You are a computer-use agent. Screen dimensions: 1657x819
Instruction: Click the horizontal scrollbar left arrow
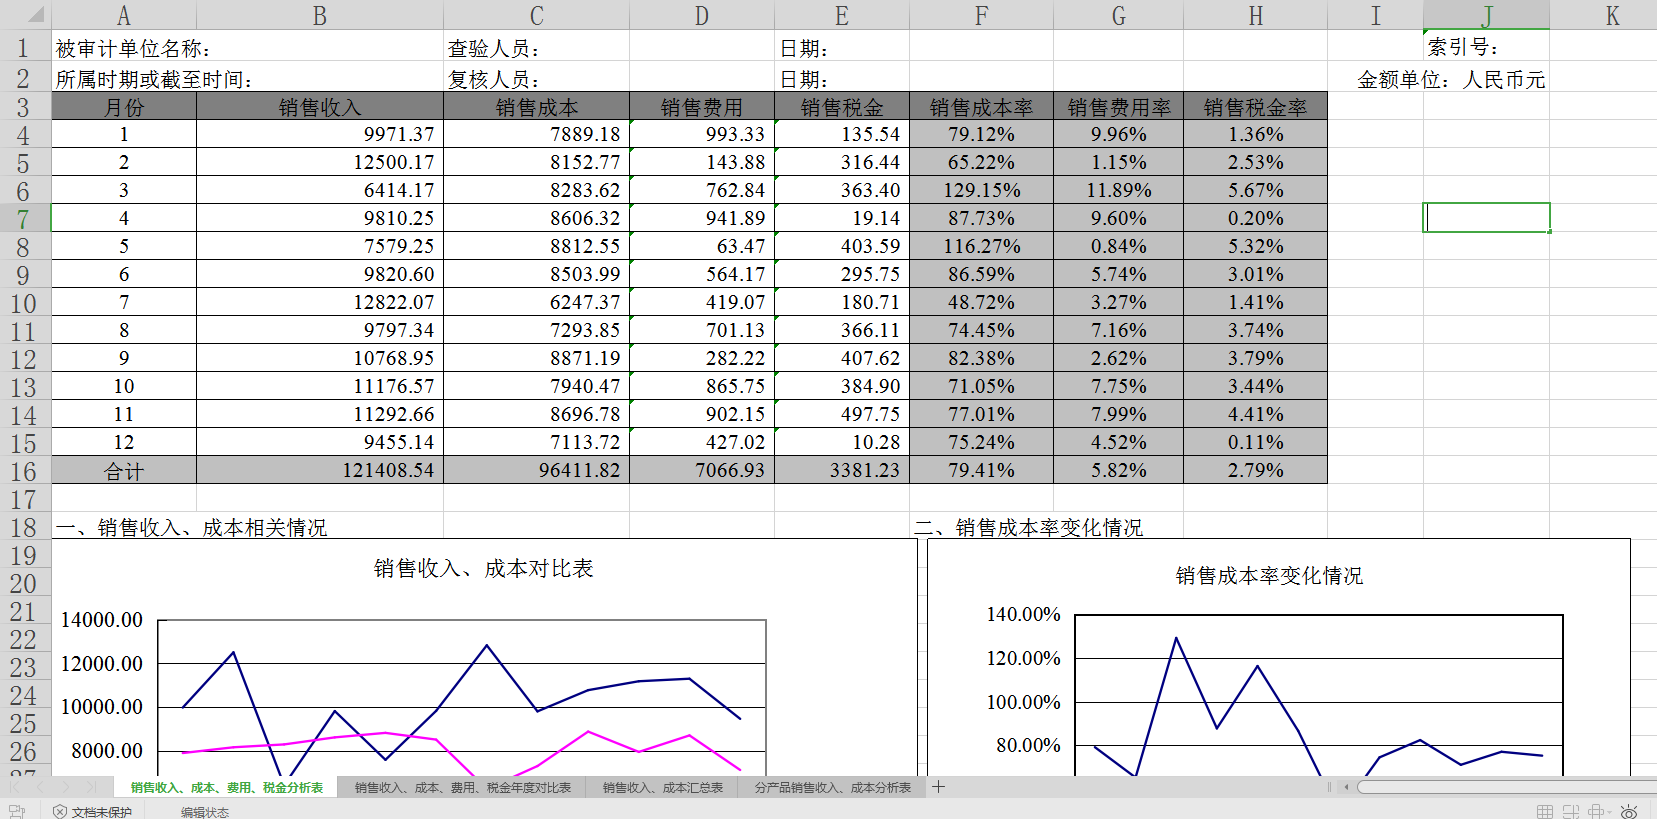(x=1346, y=787)
